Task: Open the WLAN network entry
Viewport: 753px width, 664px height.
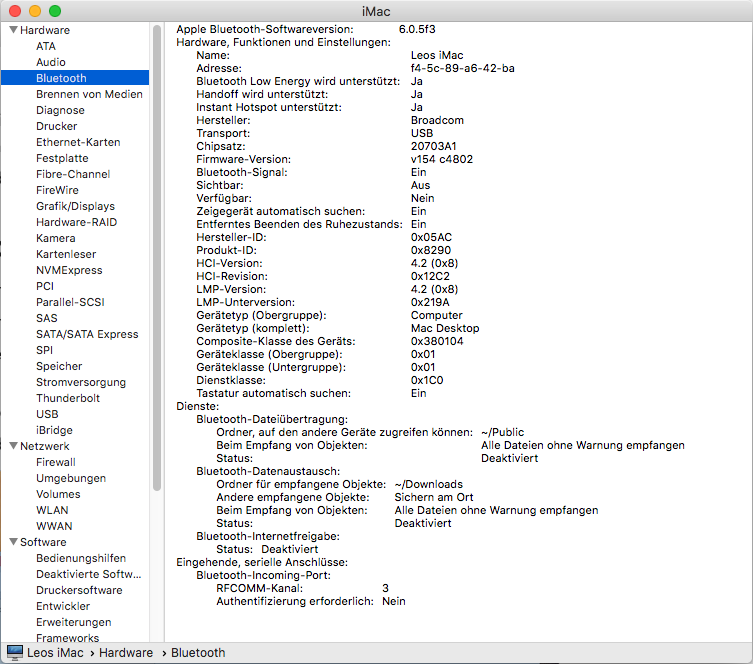Action: click(x=53, y=510)
